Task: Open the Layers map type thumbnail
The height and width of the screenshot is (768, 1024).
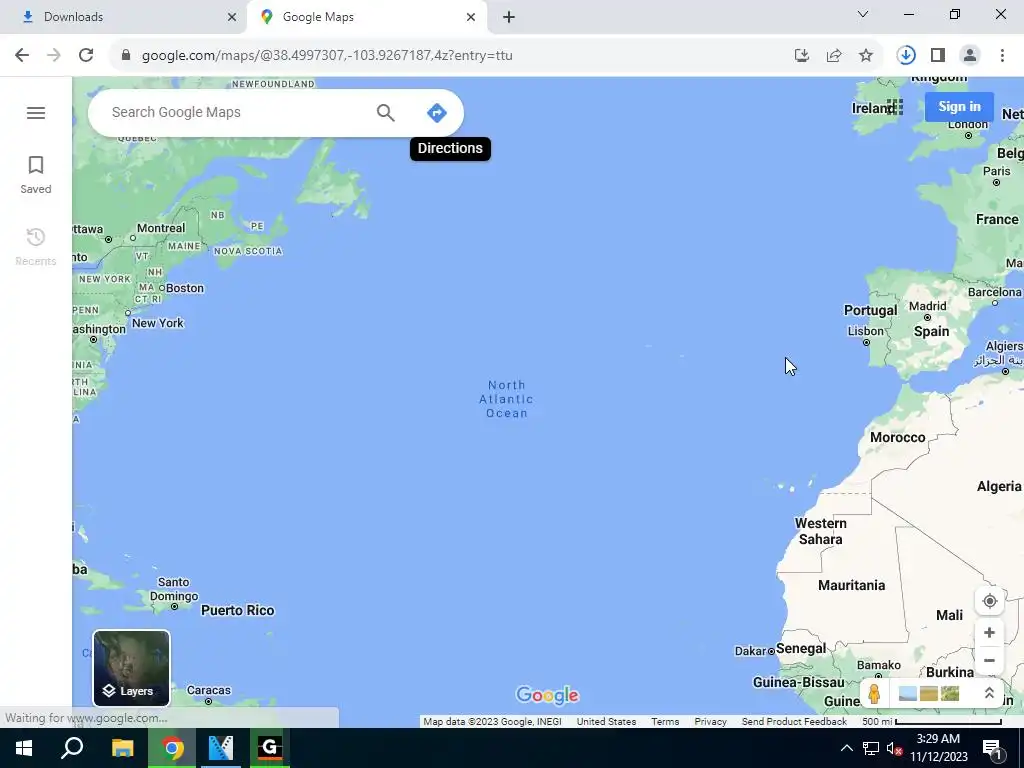Action: point(131,668)
